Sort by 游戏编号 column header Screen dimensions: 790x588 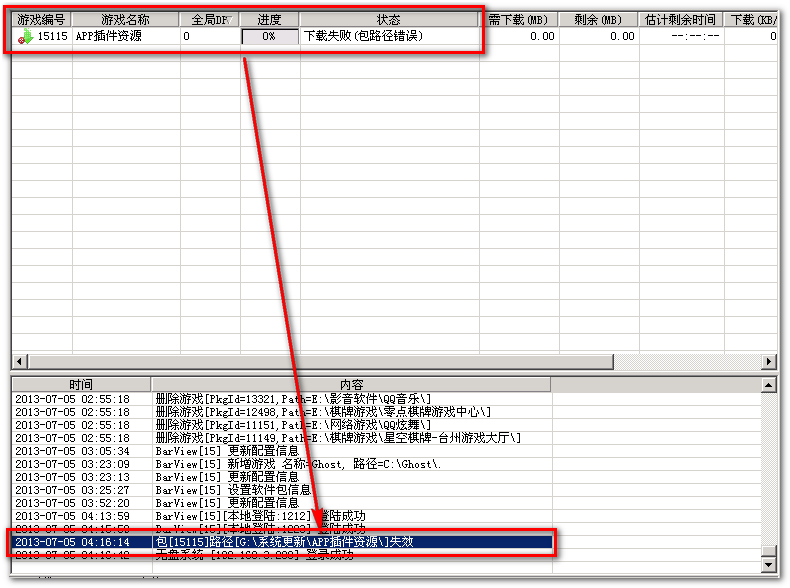pyautogui.click(x=41, y=20)
